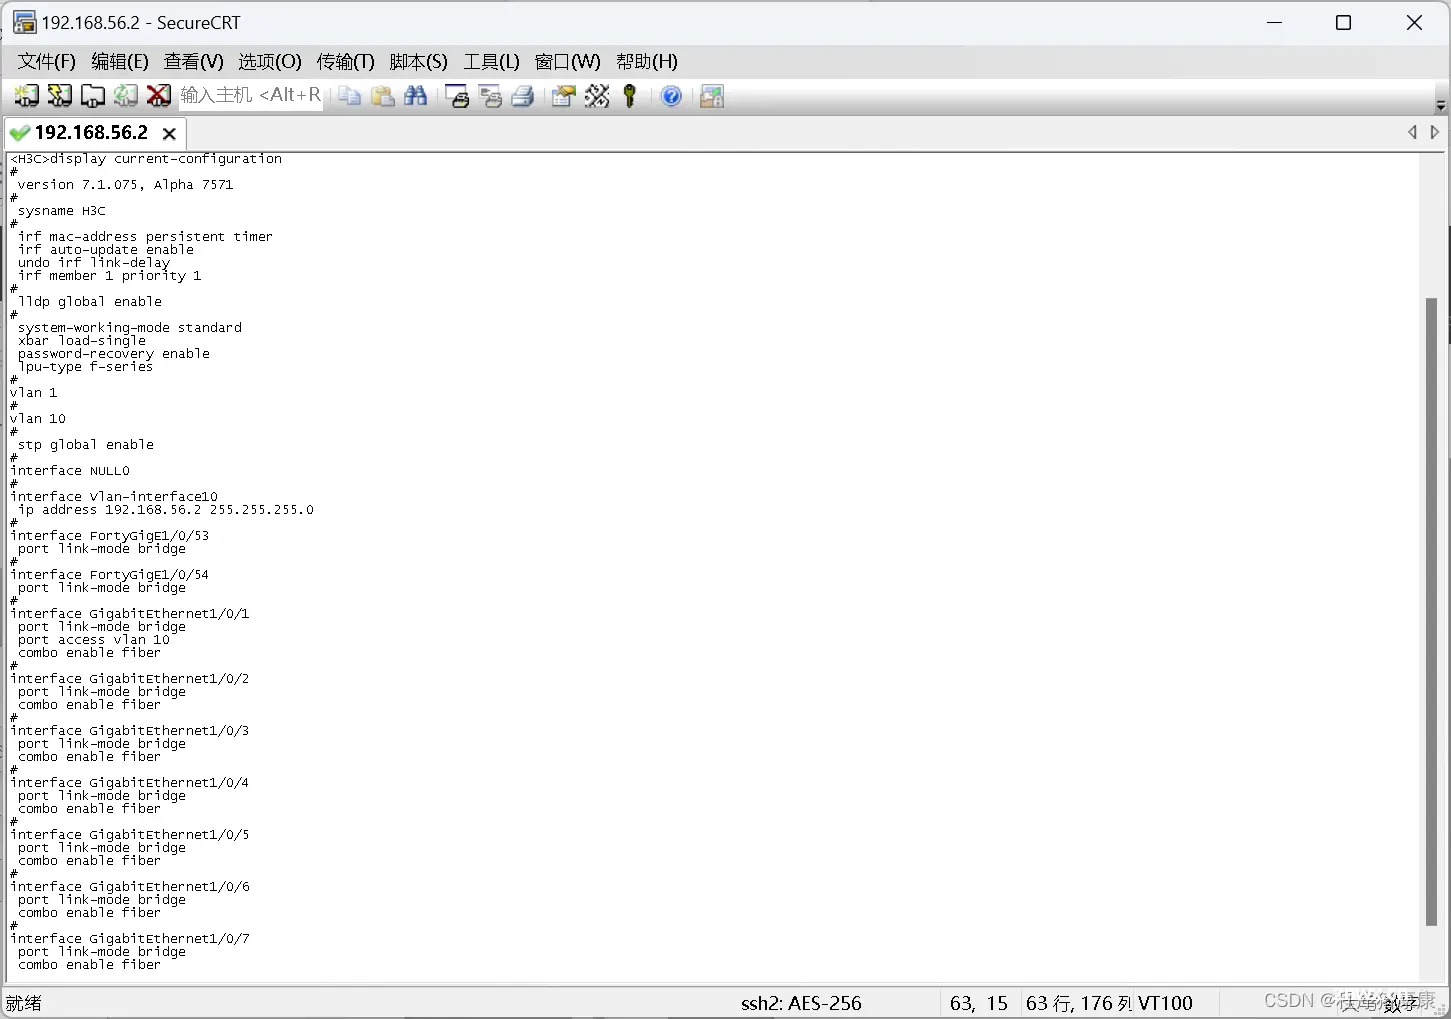The image size is (1451, 1019).
Task: Click the Public Key Assistant key icon
Action: [629, 96]
